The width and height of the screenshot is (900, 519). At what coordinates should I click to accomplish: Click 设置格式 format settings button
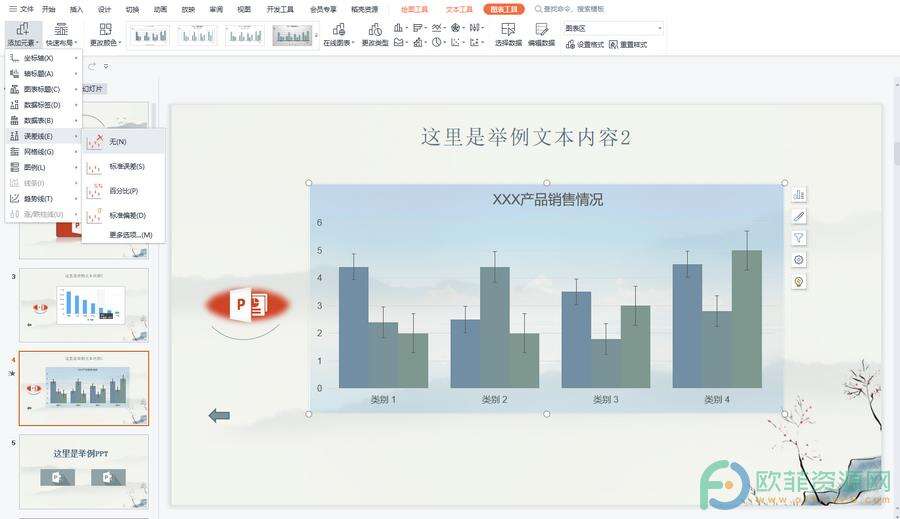point(584,44)
